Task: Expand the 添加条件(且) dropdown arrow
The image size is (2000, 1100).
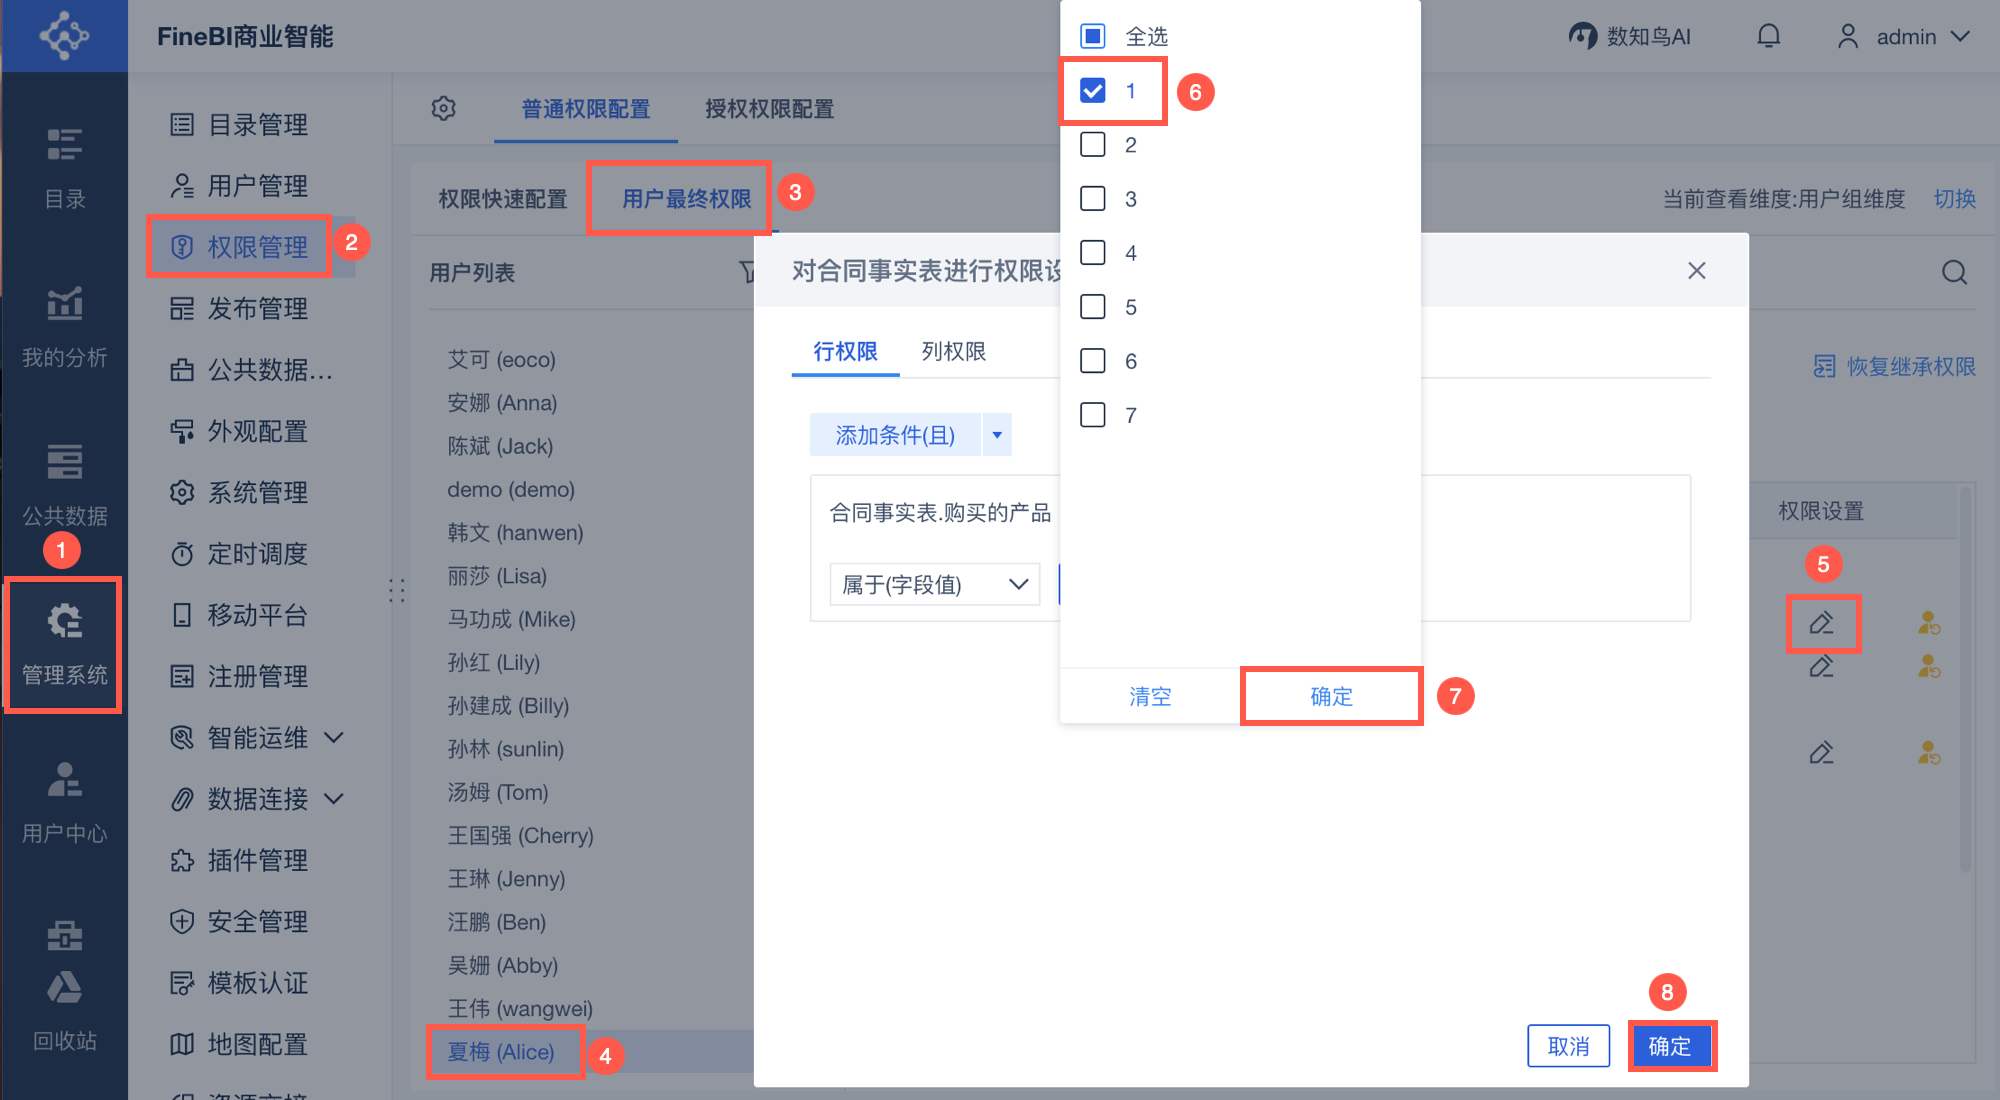Action: pyautogui.click(x=997, y=435)
